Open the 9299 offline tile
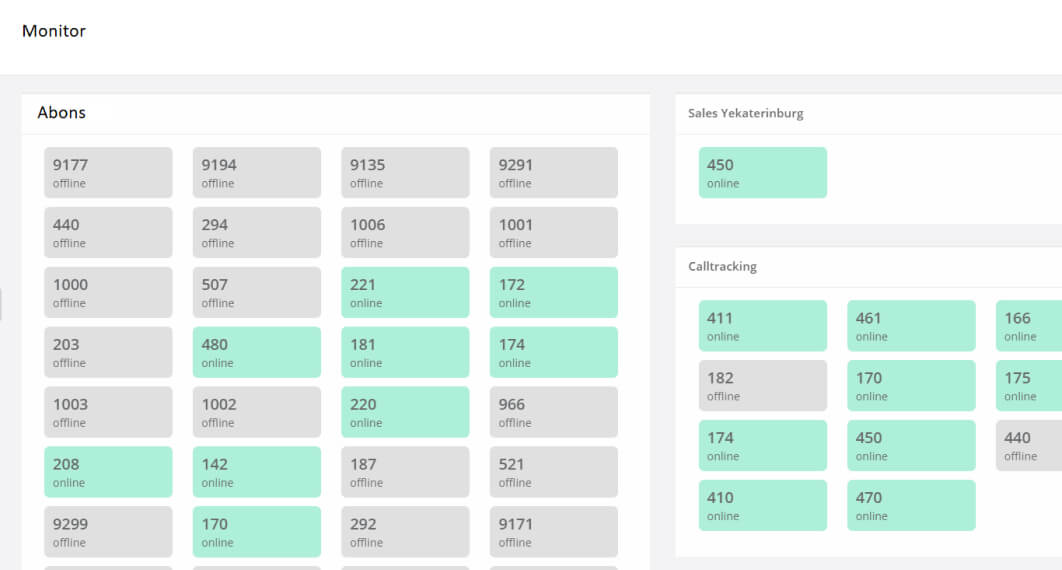The width and height of the screenshot is (1062, 570). 108,532
